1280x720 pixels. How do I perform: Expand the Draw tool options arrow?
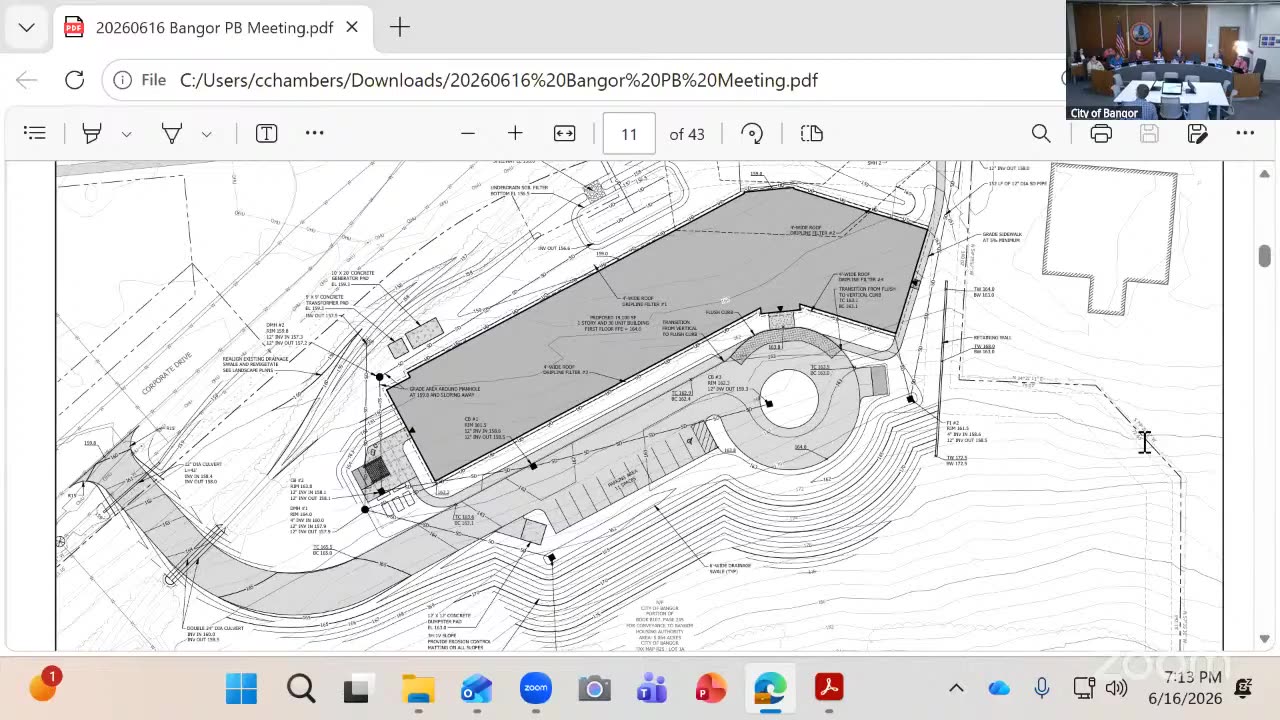click(206, 134)
